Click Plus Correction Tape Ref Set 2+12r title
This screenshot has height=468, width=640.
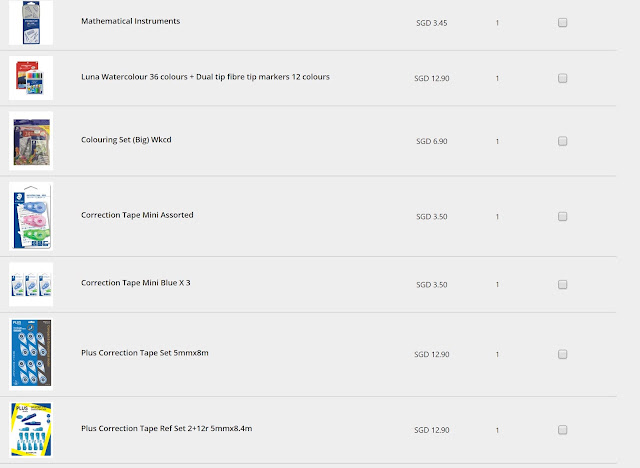(167, 428)
